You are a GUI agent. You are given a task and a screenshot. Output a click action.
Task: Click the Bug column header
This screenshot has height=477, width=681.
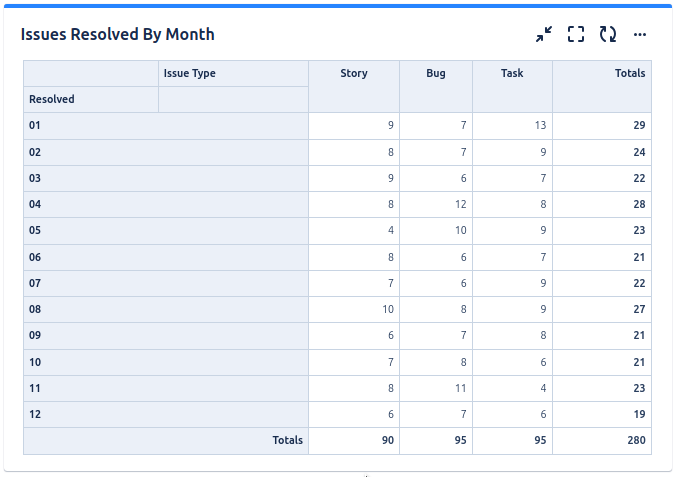point(436,74)
